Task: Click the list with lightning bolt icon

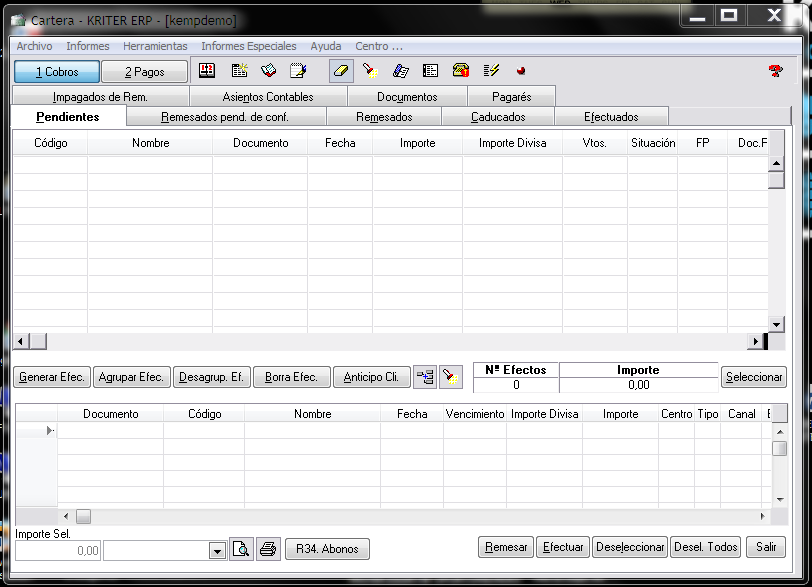Action: pos(491,71)
